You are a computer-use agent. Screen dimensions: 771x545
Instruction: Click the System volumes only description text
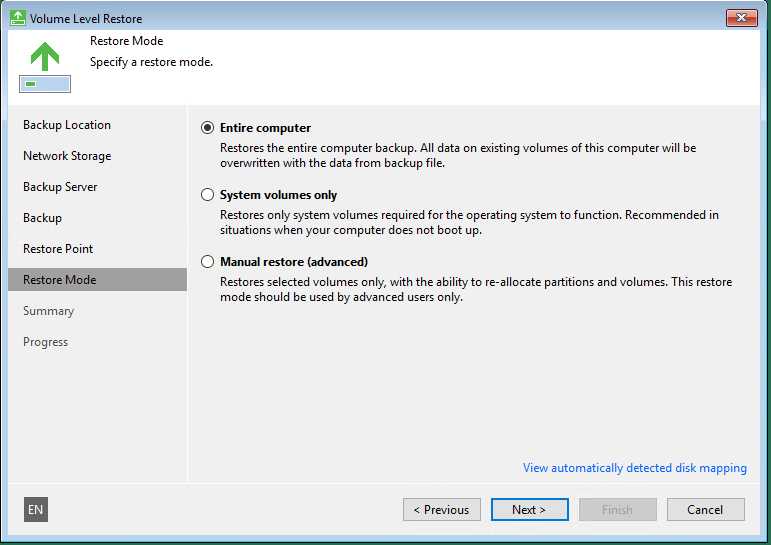(x=469, y=222)
